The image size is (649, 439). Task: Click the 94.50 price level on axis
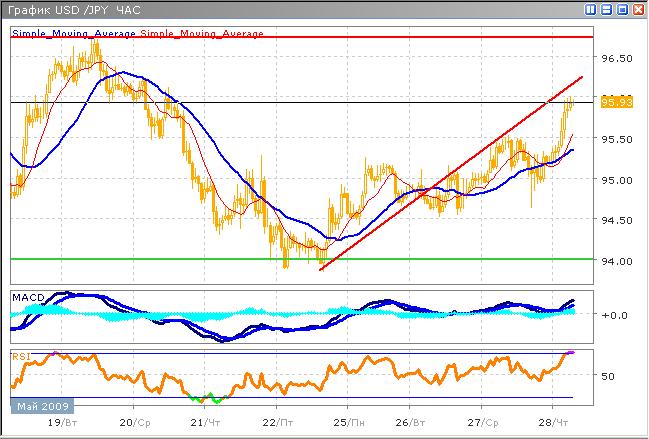[616, 220]
